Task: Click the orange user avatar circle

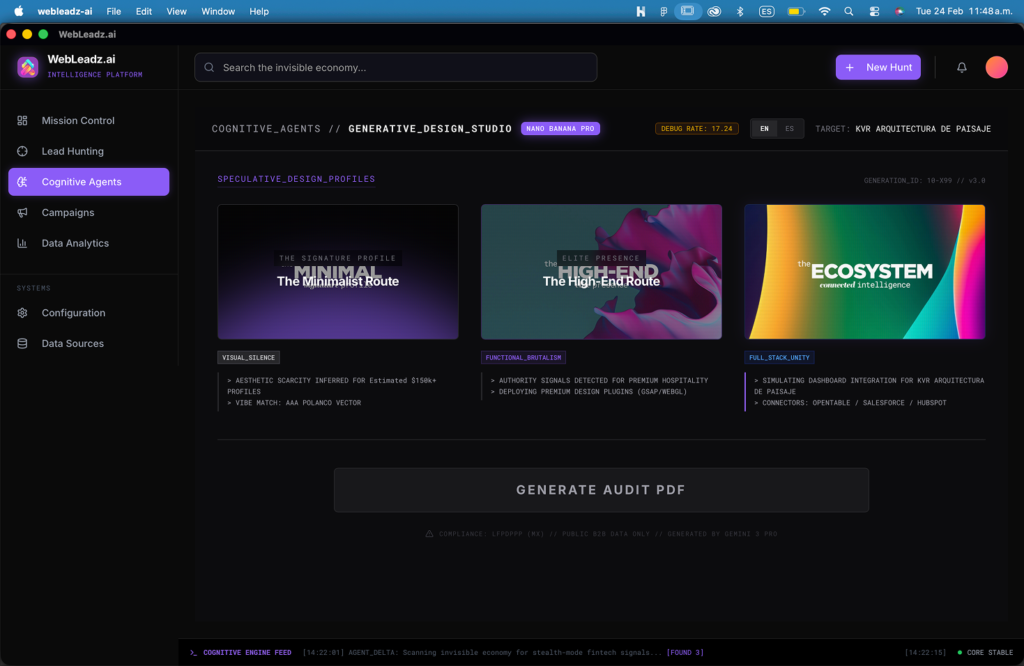Action: (996, 67)
